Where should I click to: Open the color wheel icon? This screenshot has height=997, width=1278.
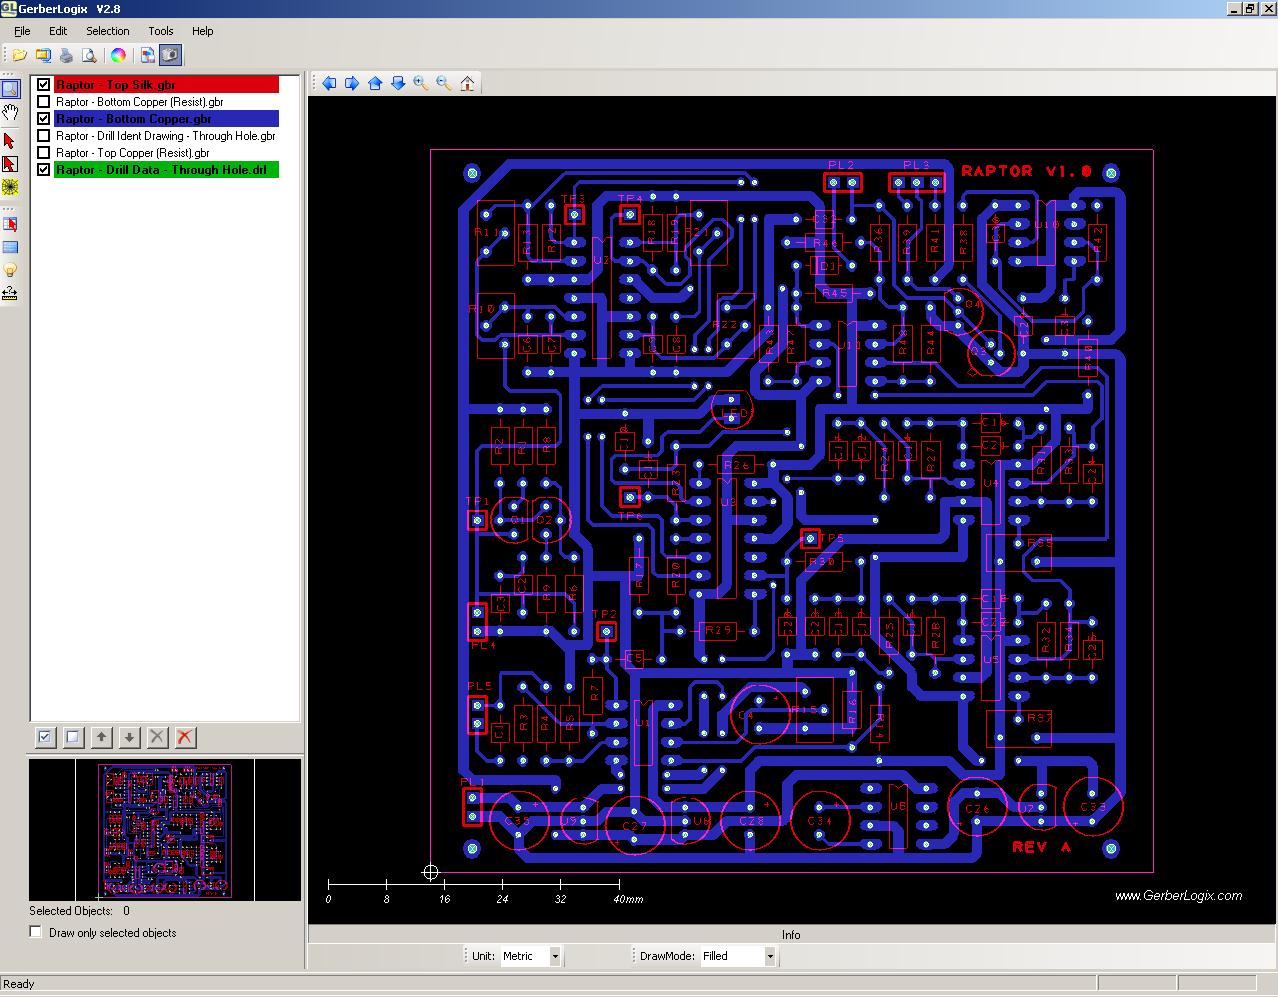coord(118,55)
